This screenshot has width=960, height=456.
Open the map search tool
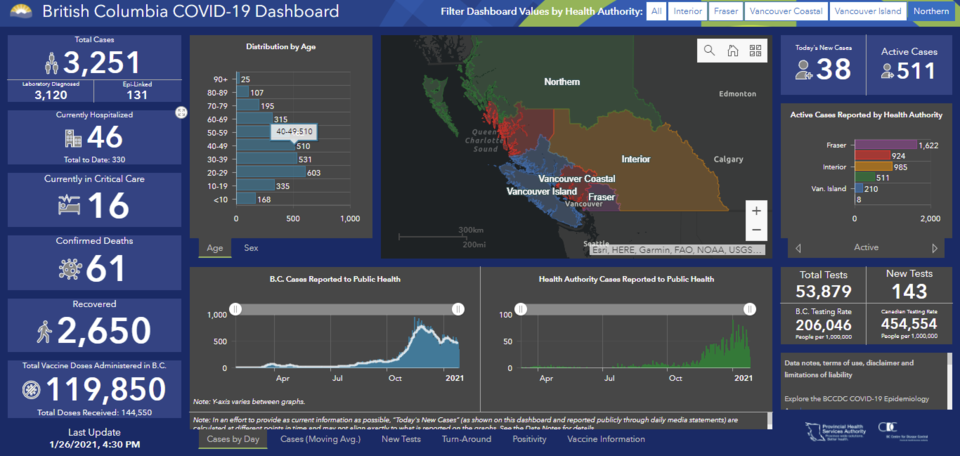710,51
